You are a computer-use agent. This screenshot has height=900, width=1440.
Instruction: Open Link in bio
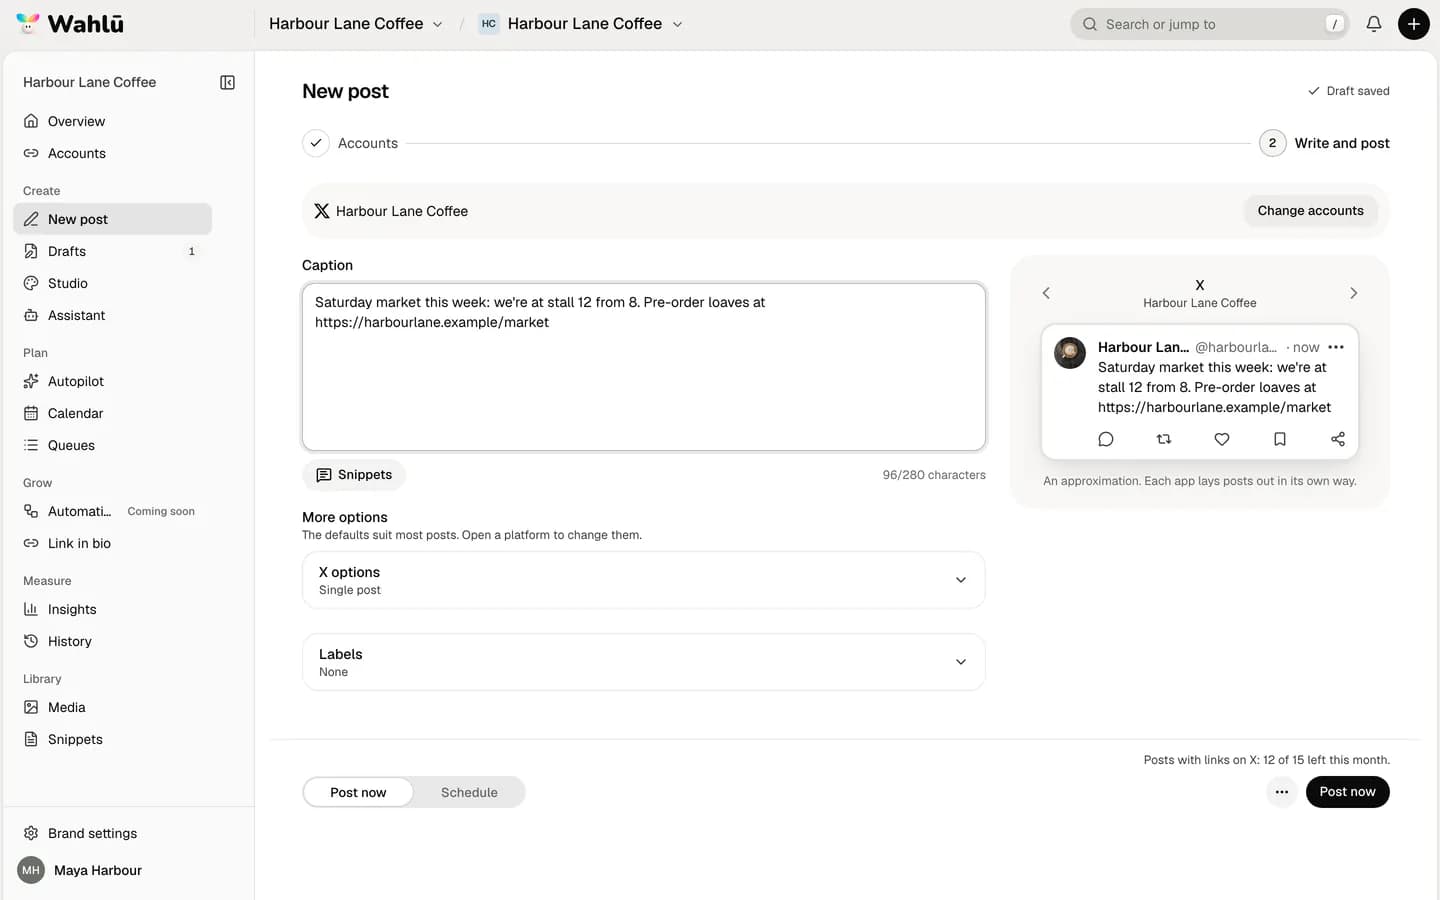pyautogui.click(x=112, y=543)
